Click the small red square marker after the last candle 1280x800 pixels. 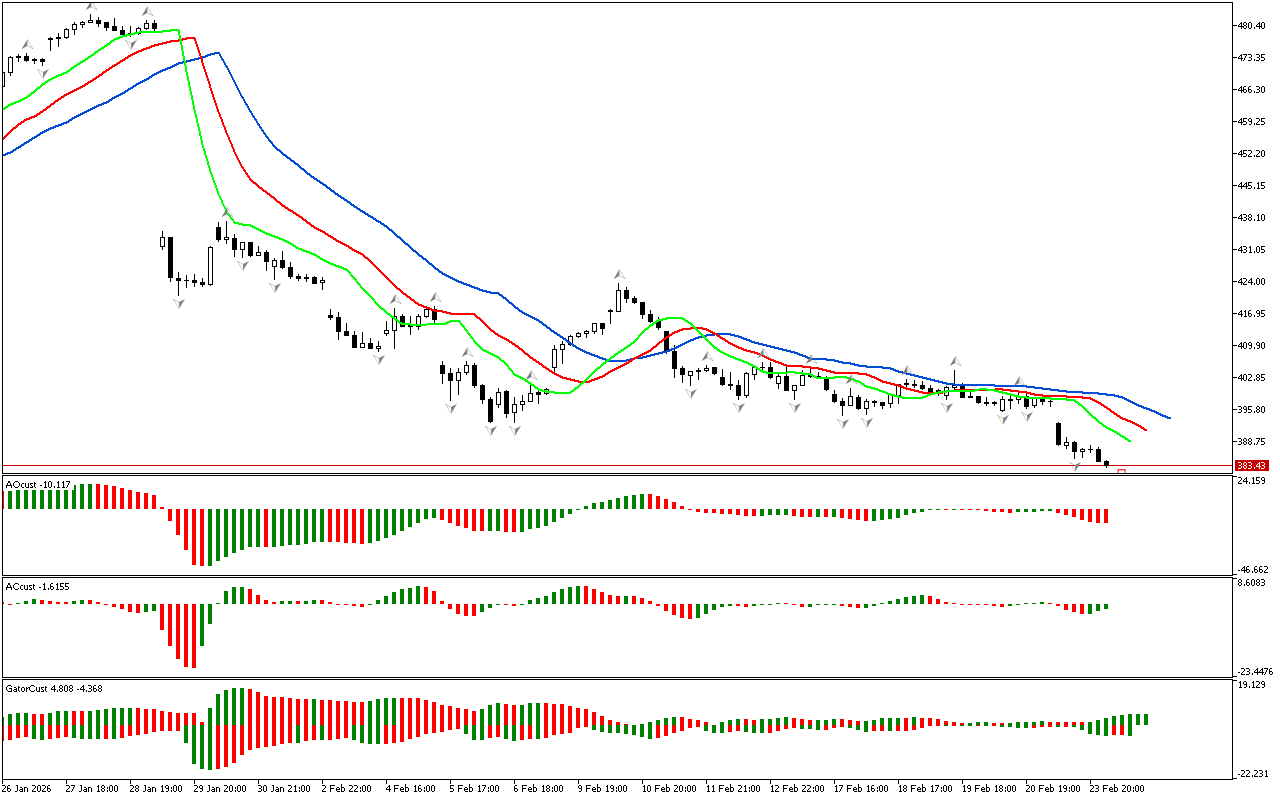click(1122, 471)
